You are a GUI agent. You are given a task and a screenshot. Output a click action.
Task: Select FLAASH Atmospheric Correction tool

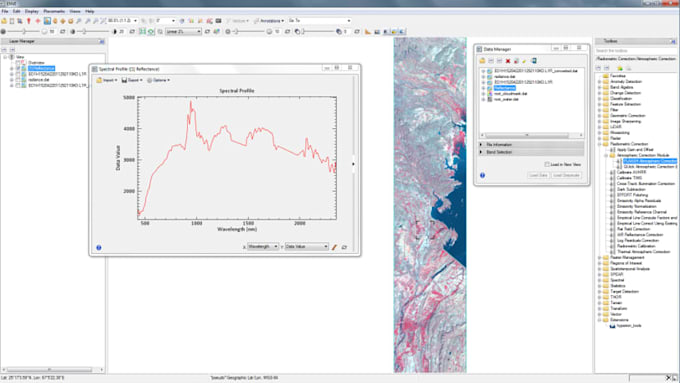(x=650, y=161)
